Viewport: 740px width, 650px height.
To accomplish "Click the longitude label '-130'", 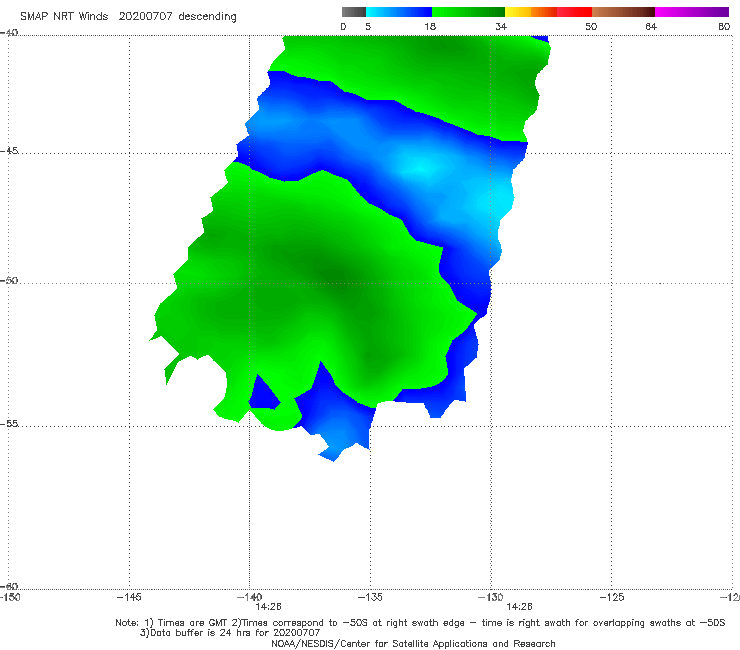I will click(x=490, y=597).
